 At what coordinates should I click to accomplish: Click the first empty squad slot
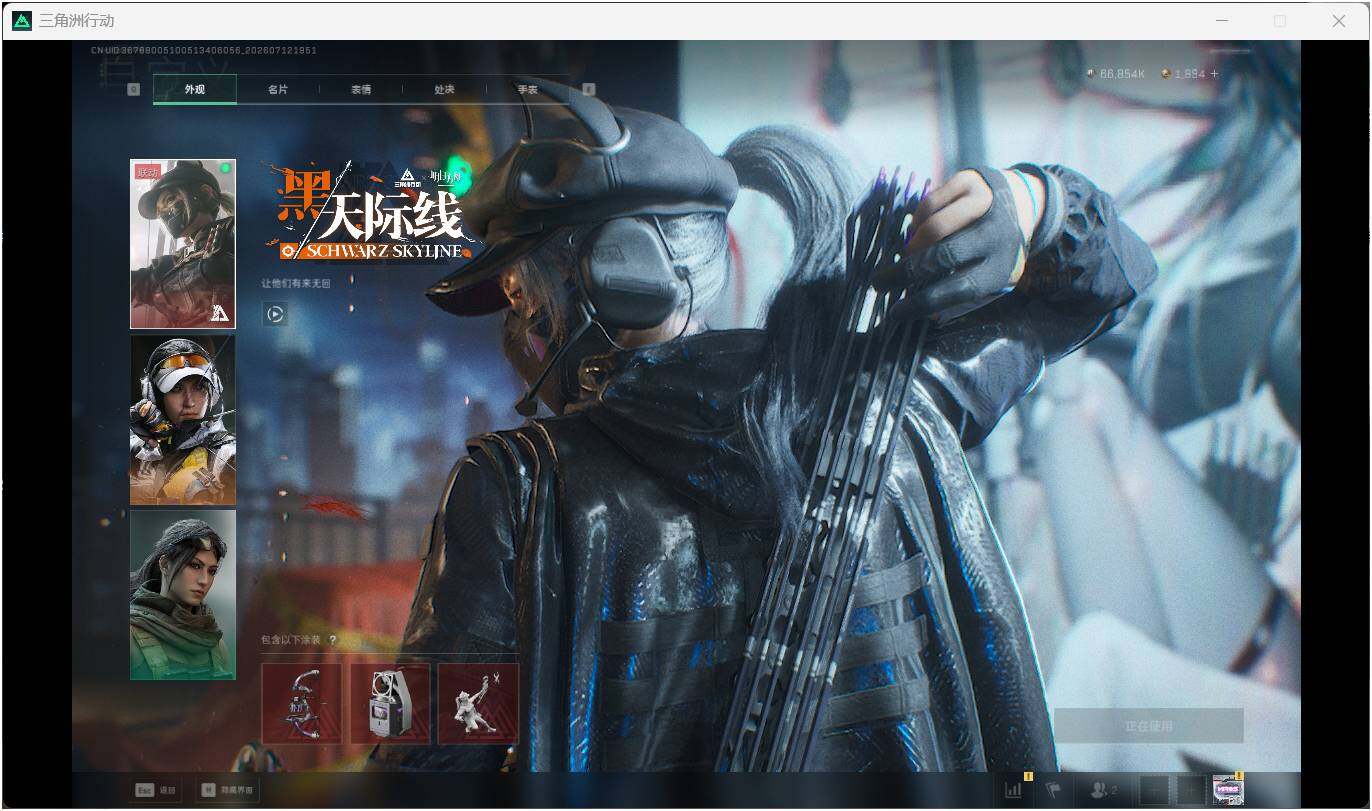(x=1154, y=790)
